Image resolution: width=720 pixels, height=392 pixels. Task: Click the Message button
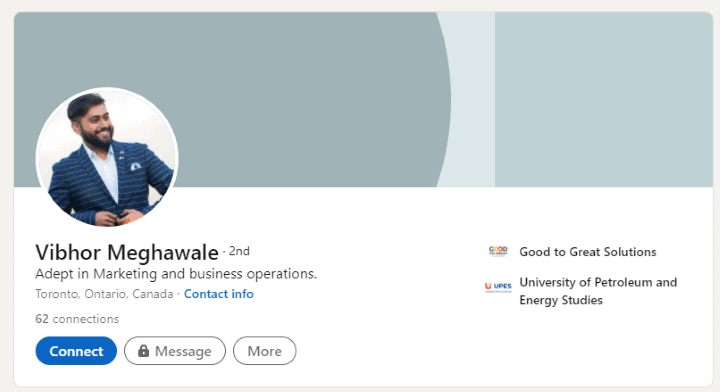[175, 351]
